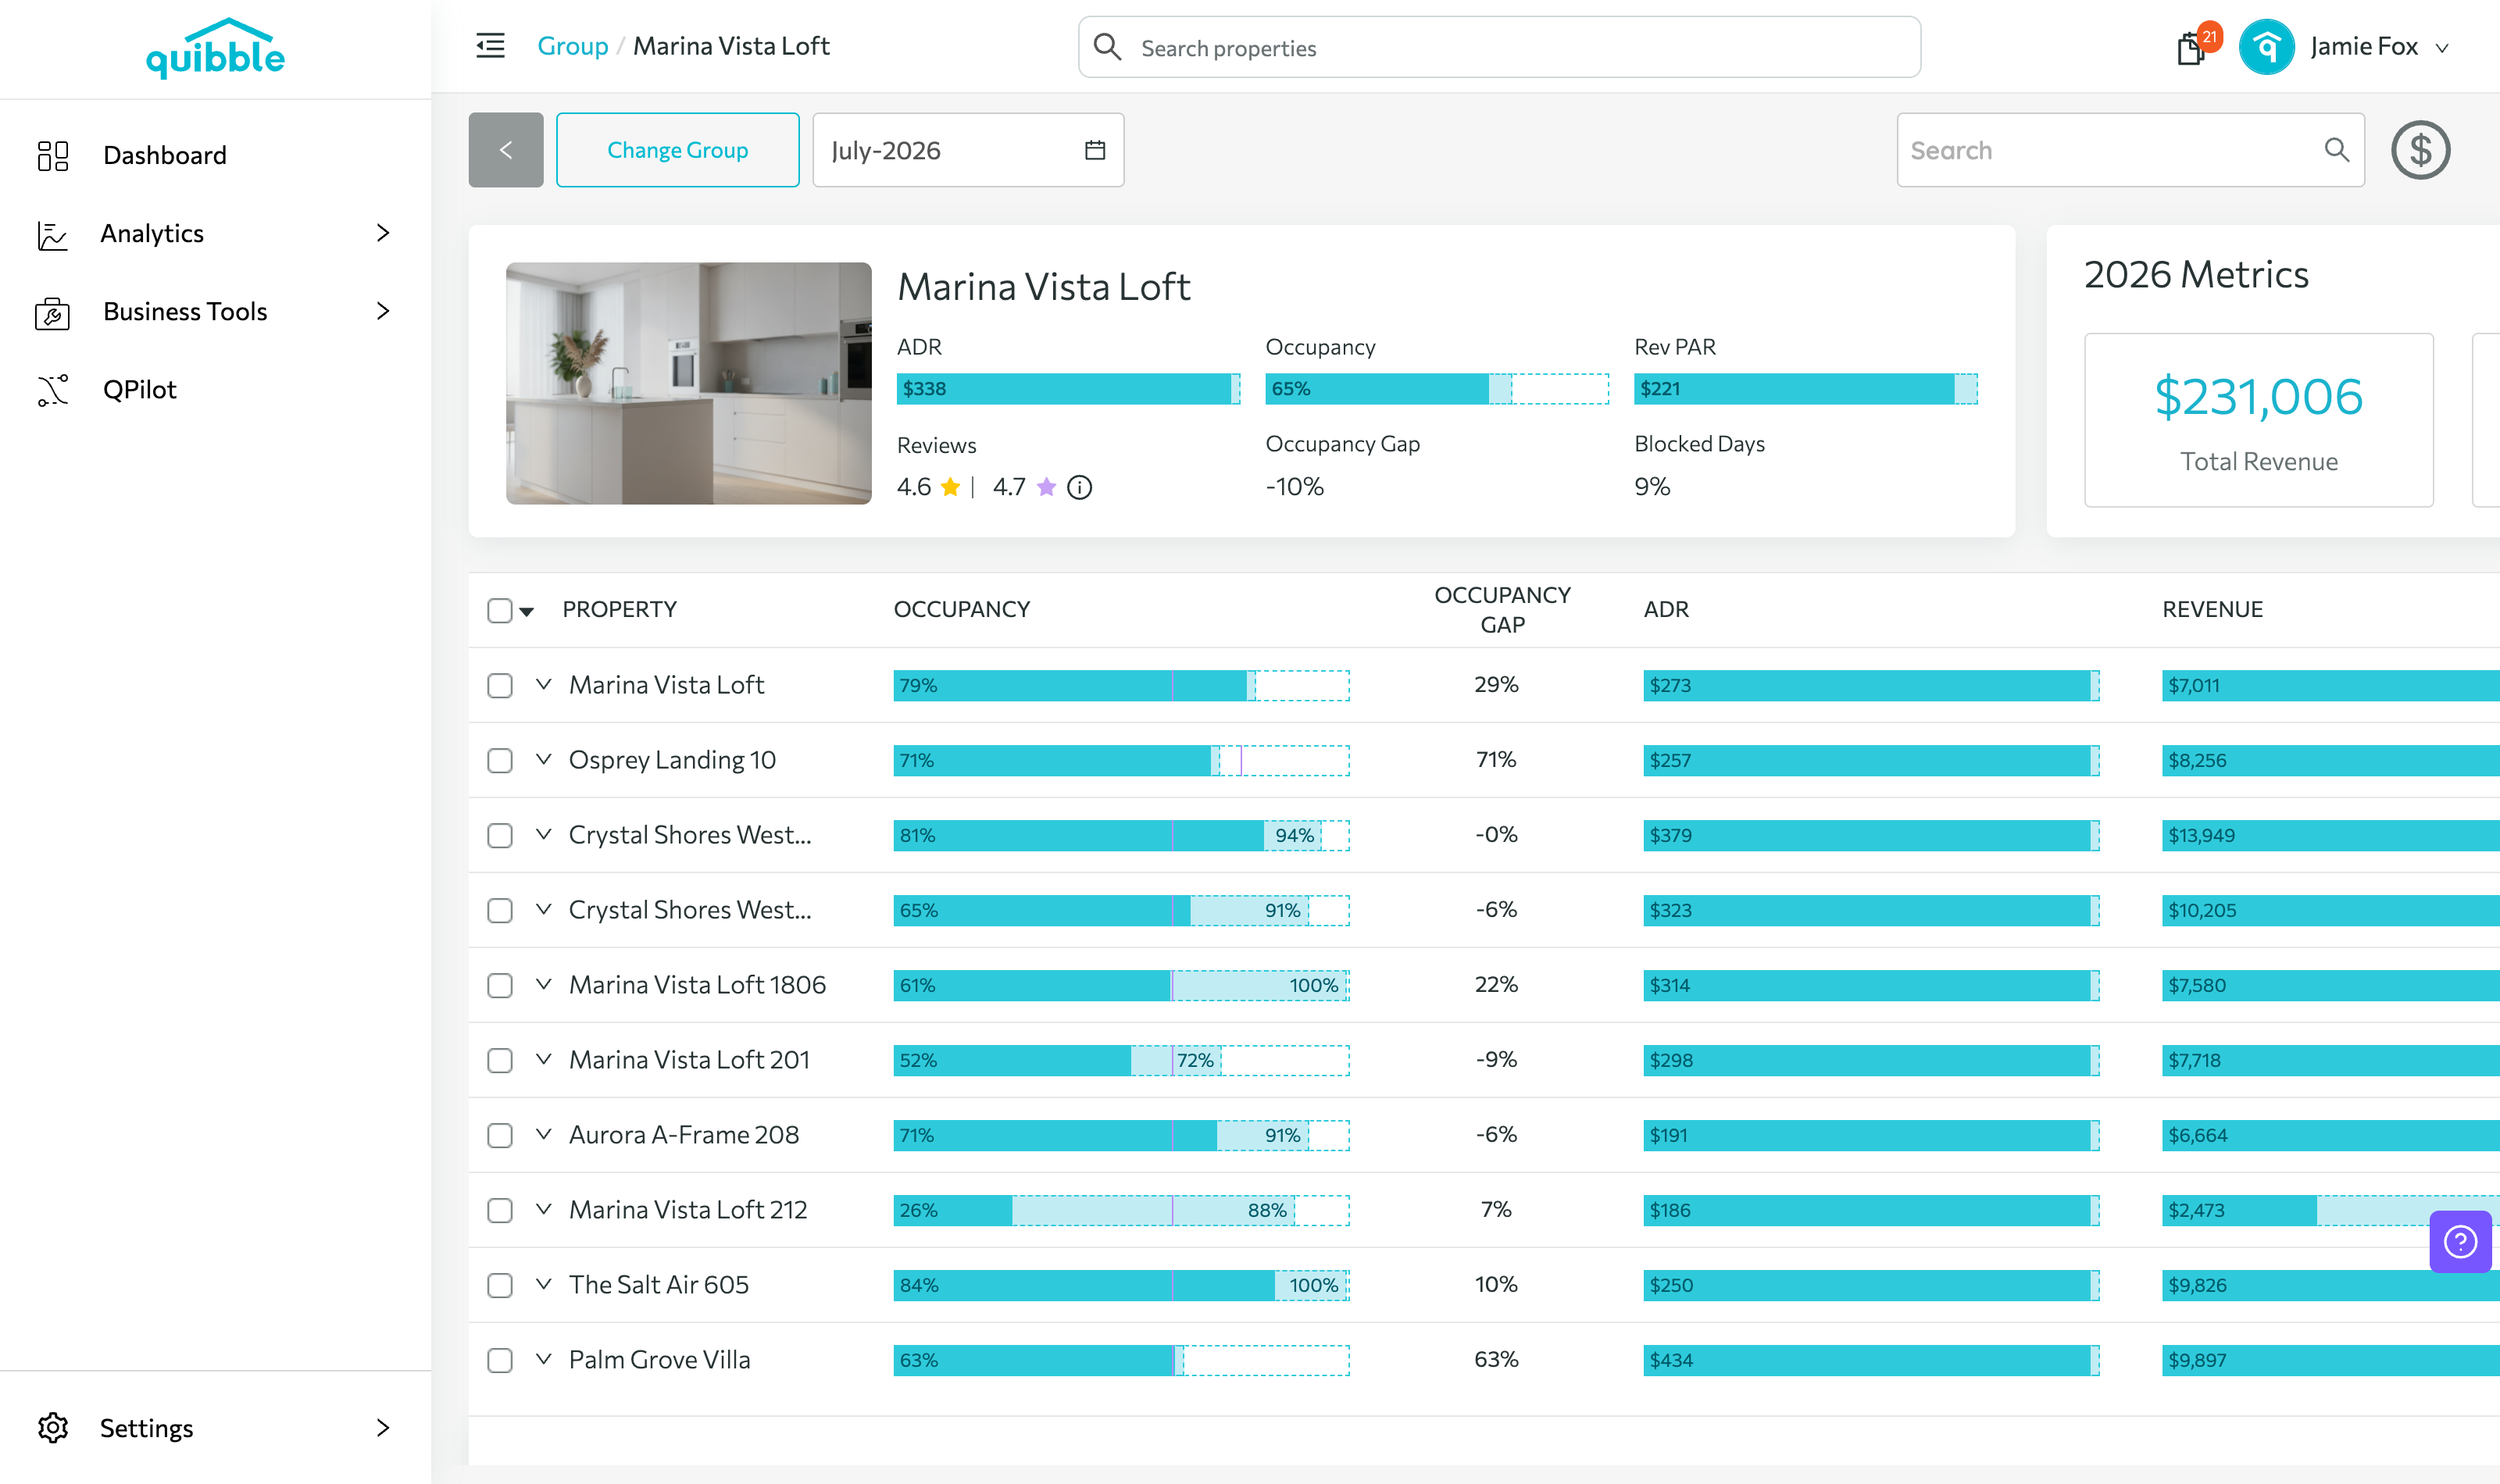The width and height of the screenshot is (2500, 1484).
Task: Click the dollar sign currency icon
Action: click(x=2420, y=150)
